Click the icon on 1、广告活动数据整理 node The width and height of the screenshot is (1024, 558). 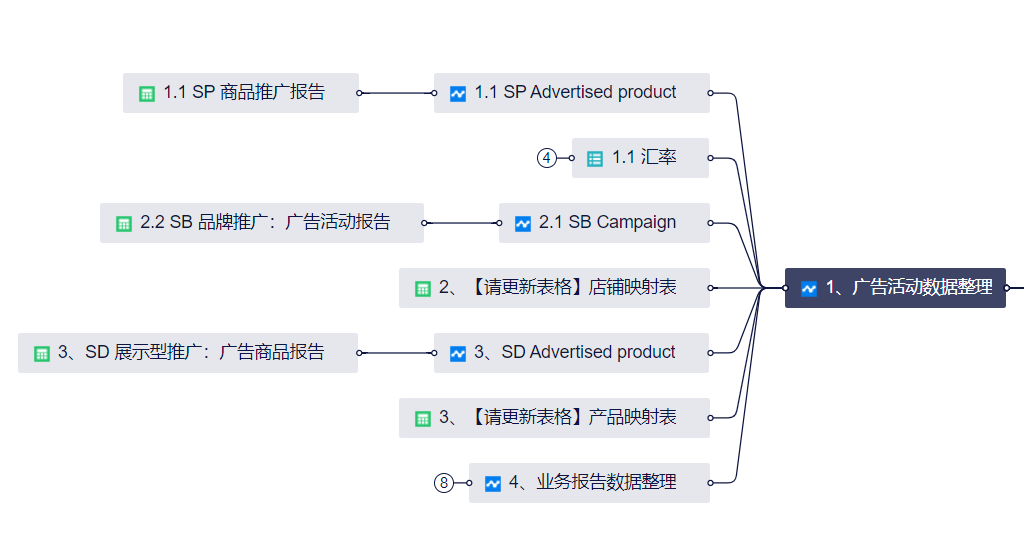[x=809, y=288]
